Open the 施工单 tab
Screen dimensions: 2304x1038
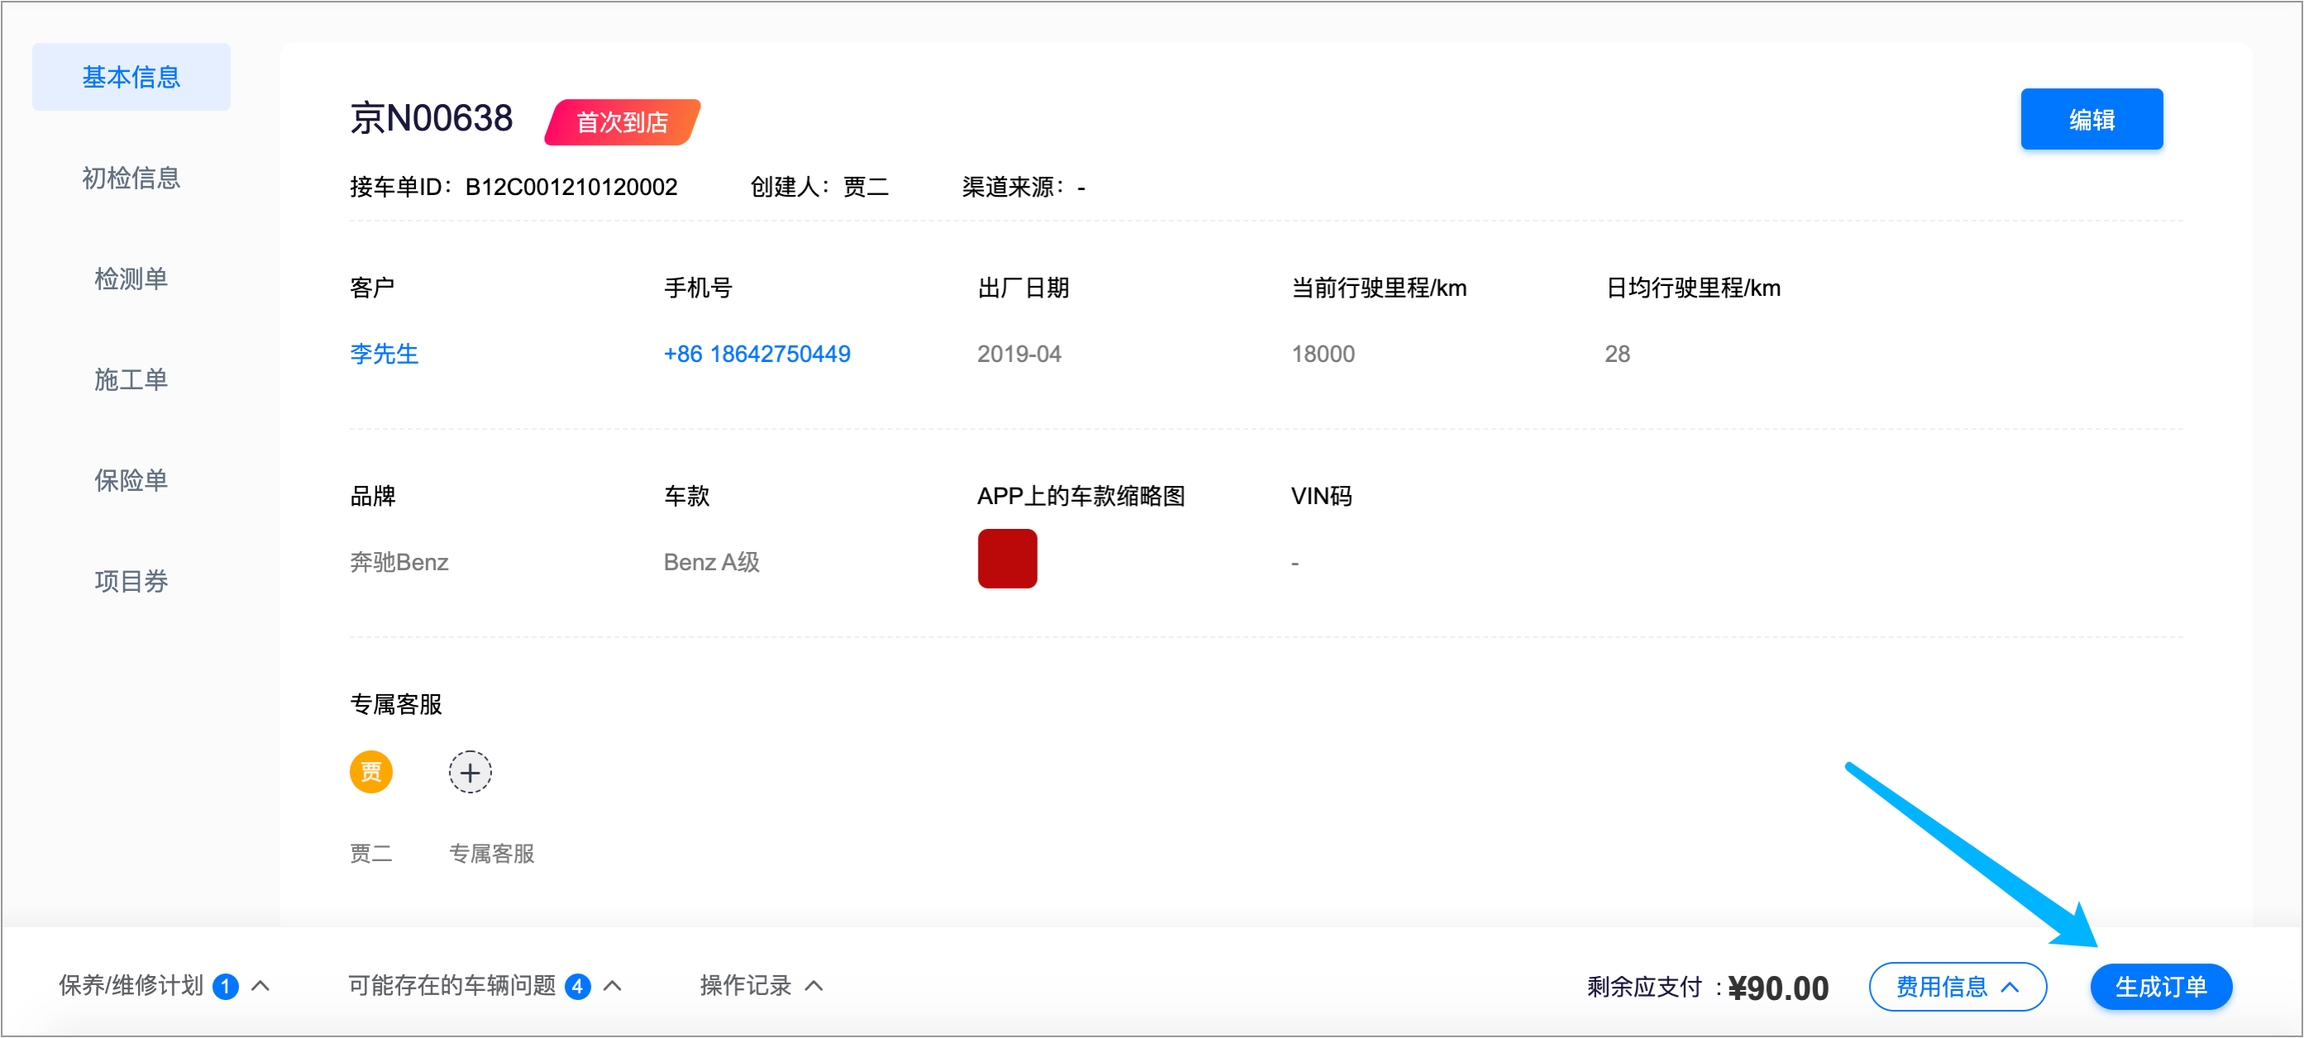point(131,380)
